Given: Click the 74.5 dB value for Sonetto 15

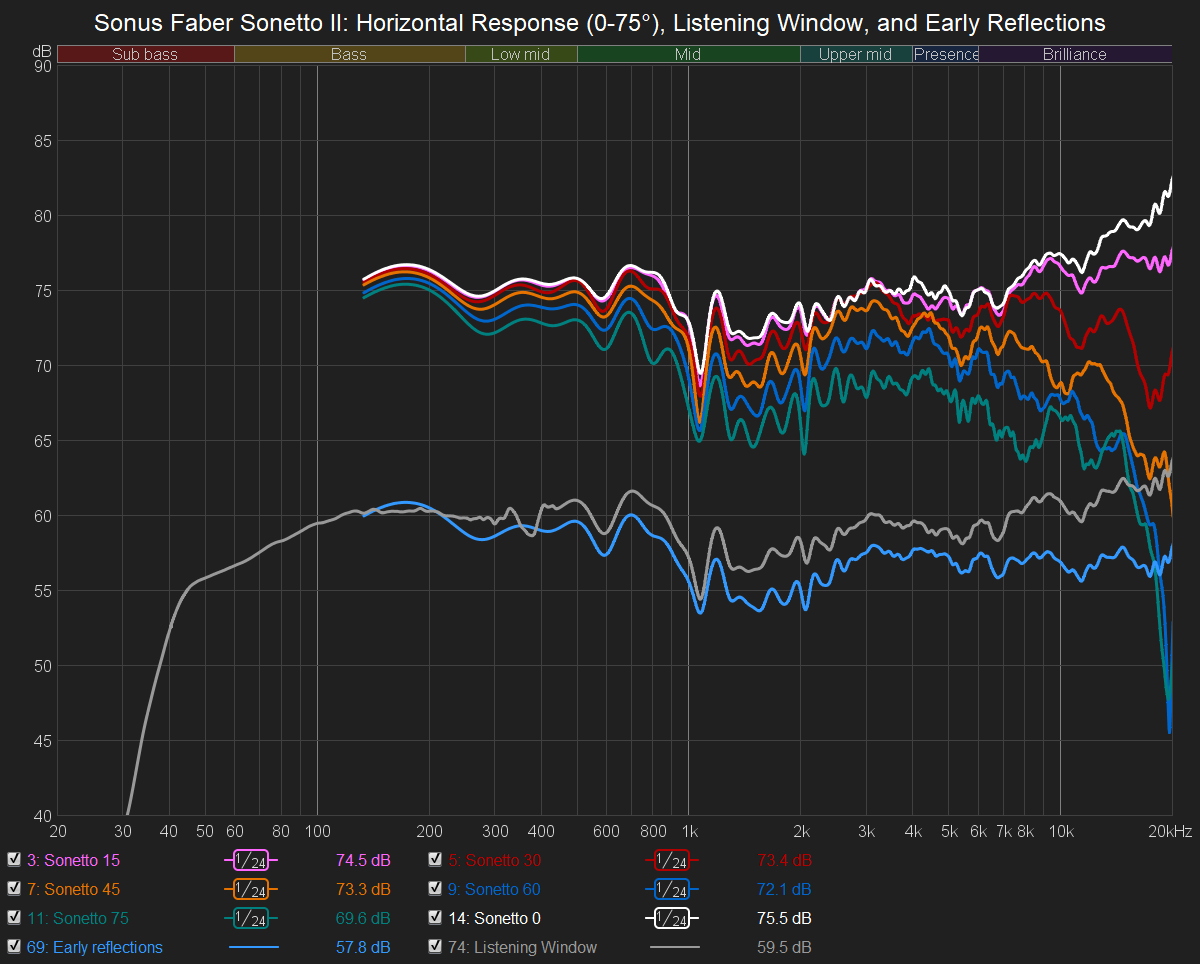Looking at the screenshot, I should coord(364,860).
